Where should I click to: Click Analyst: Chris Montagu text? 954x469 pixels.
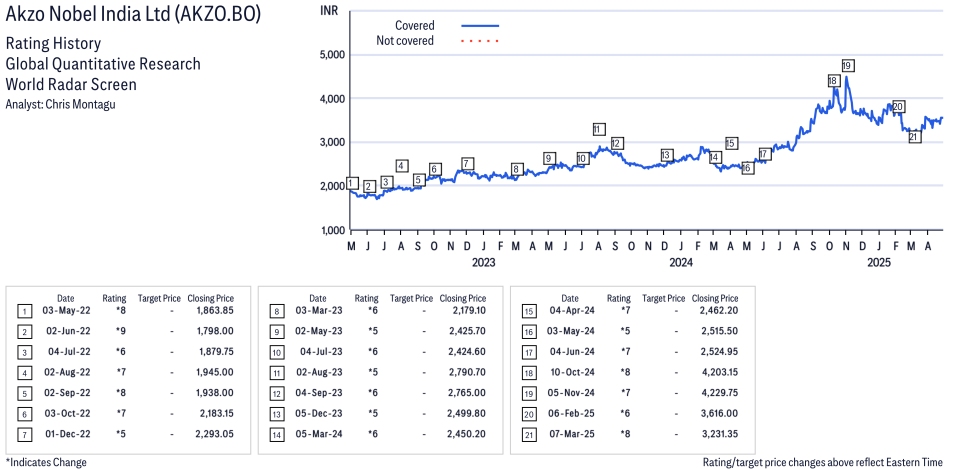coord(60,104)
